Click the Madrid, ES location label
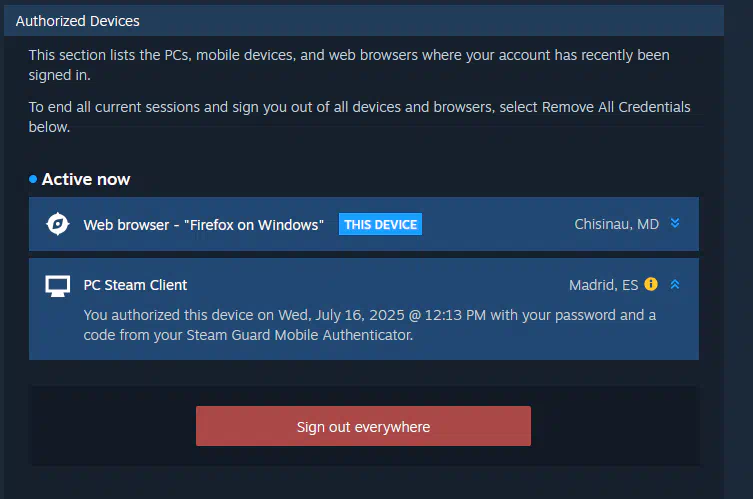Image resolution: width=753 pixels, height=499 pixels. [x=604, y=285]
